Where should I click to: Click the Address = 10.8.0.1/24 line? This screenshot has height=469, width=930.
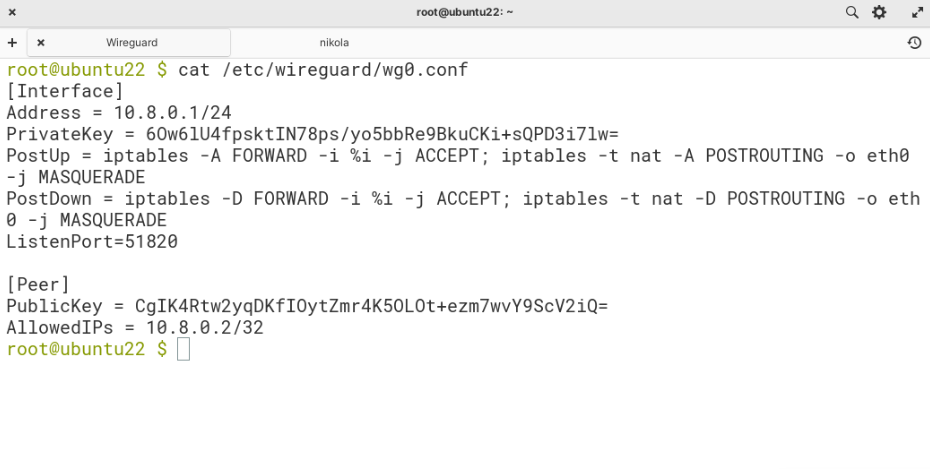[x=119, y=113]
